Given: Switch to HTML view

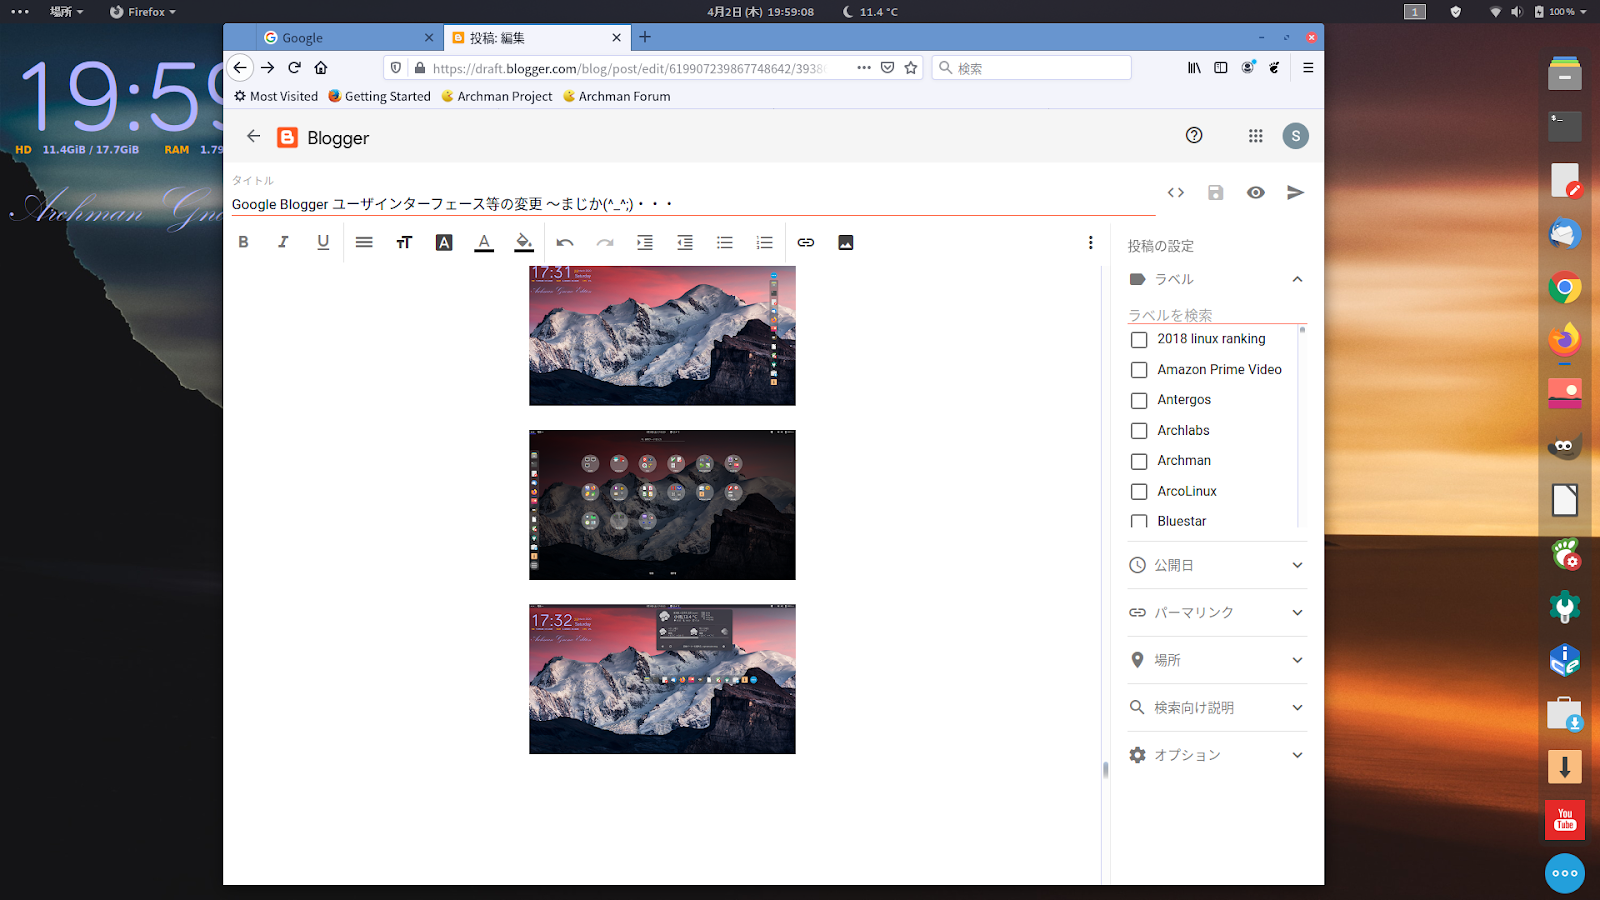Looking at the screenshot, I should (1176, 192).
